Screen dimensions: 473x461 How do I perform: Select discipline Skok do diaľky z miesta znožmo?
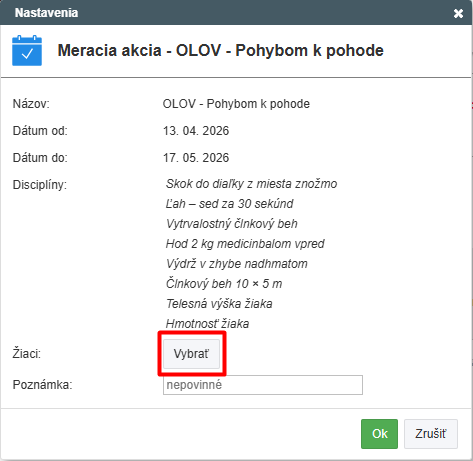(x=251, y=184)
